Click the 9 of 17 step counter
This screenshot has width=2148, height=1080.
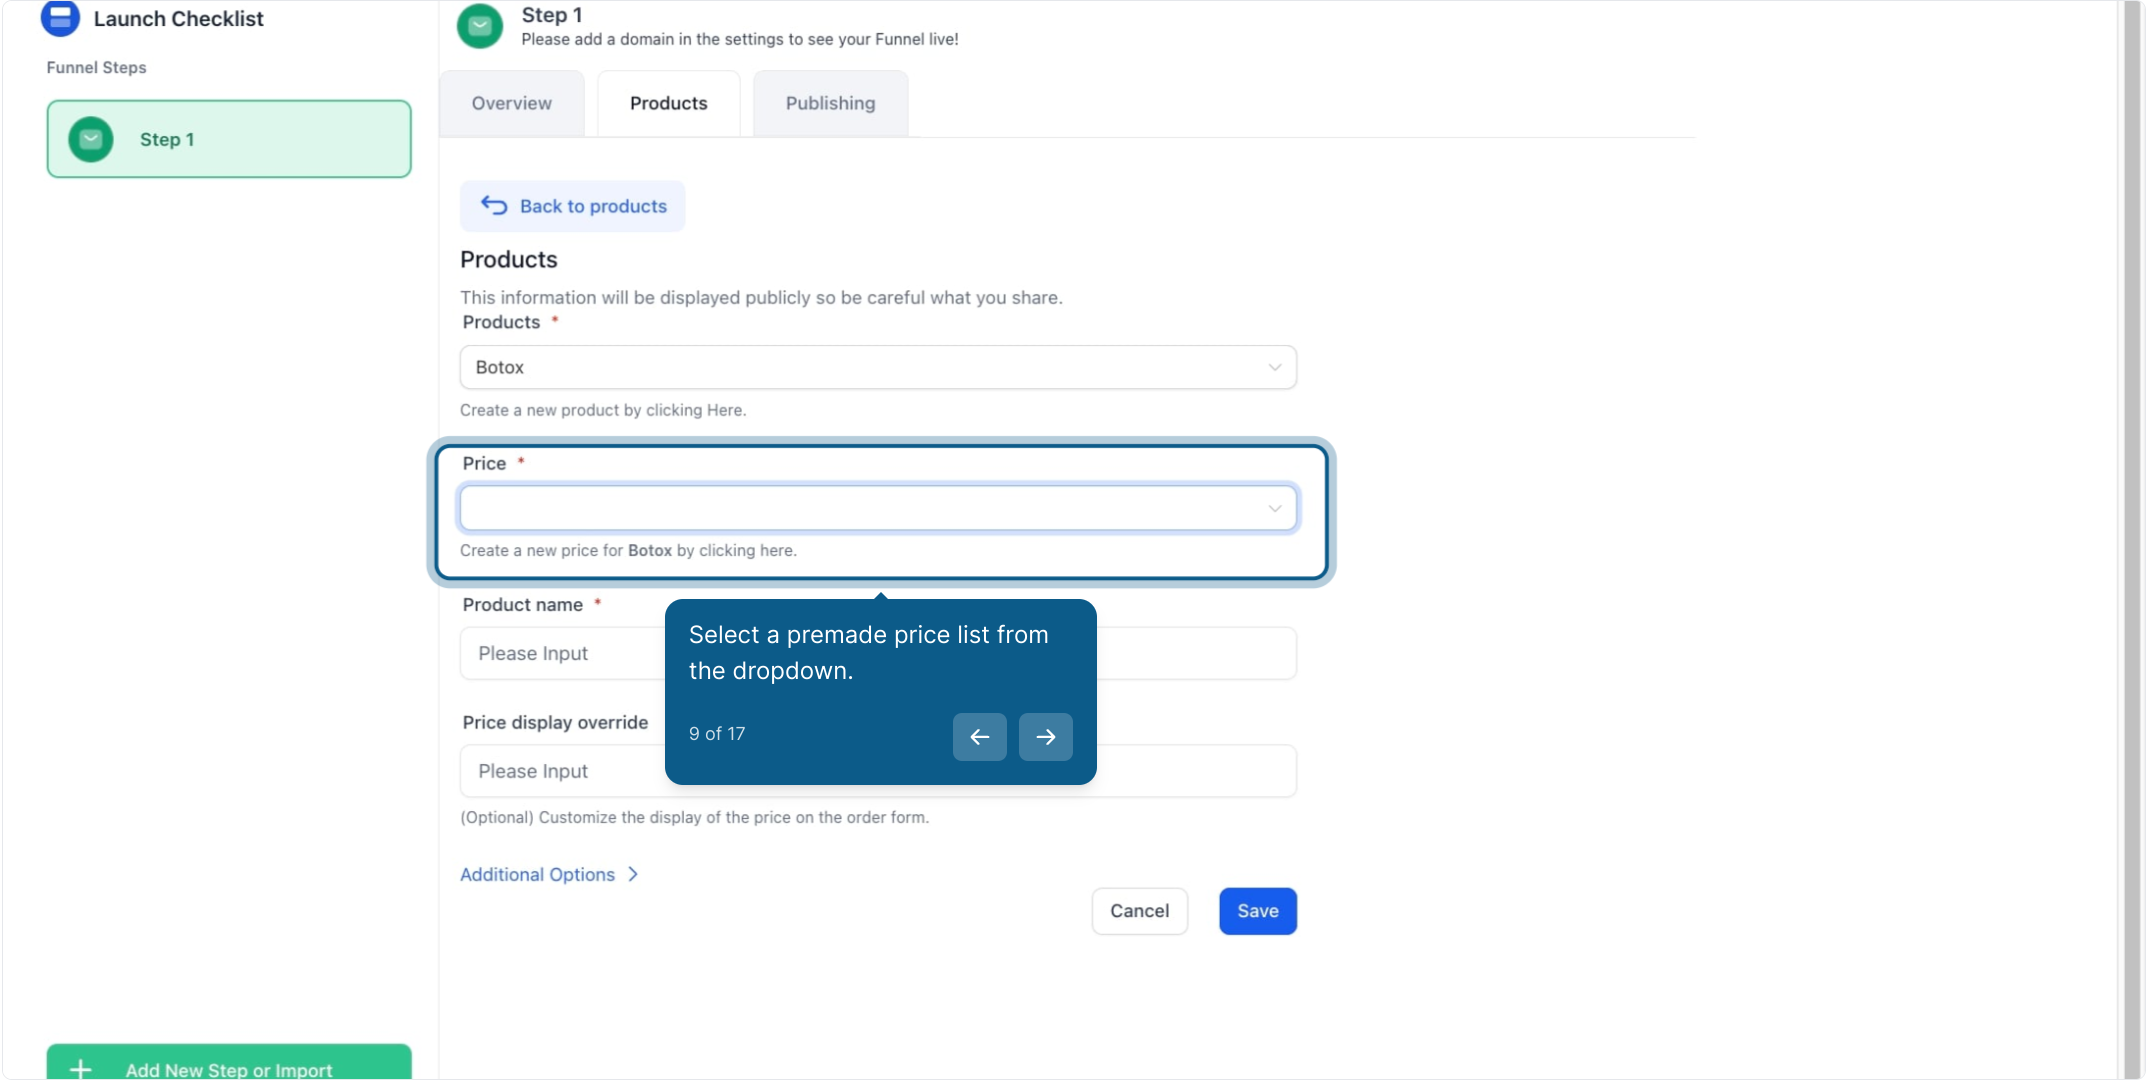[x=717, y=734]
